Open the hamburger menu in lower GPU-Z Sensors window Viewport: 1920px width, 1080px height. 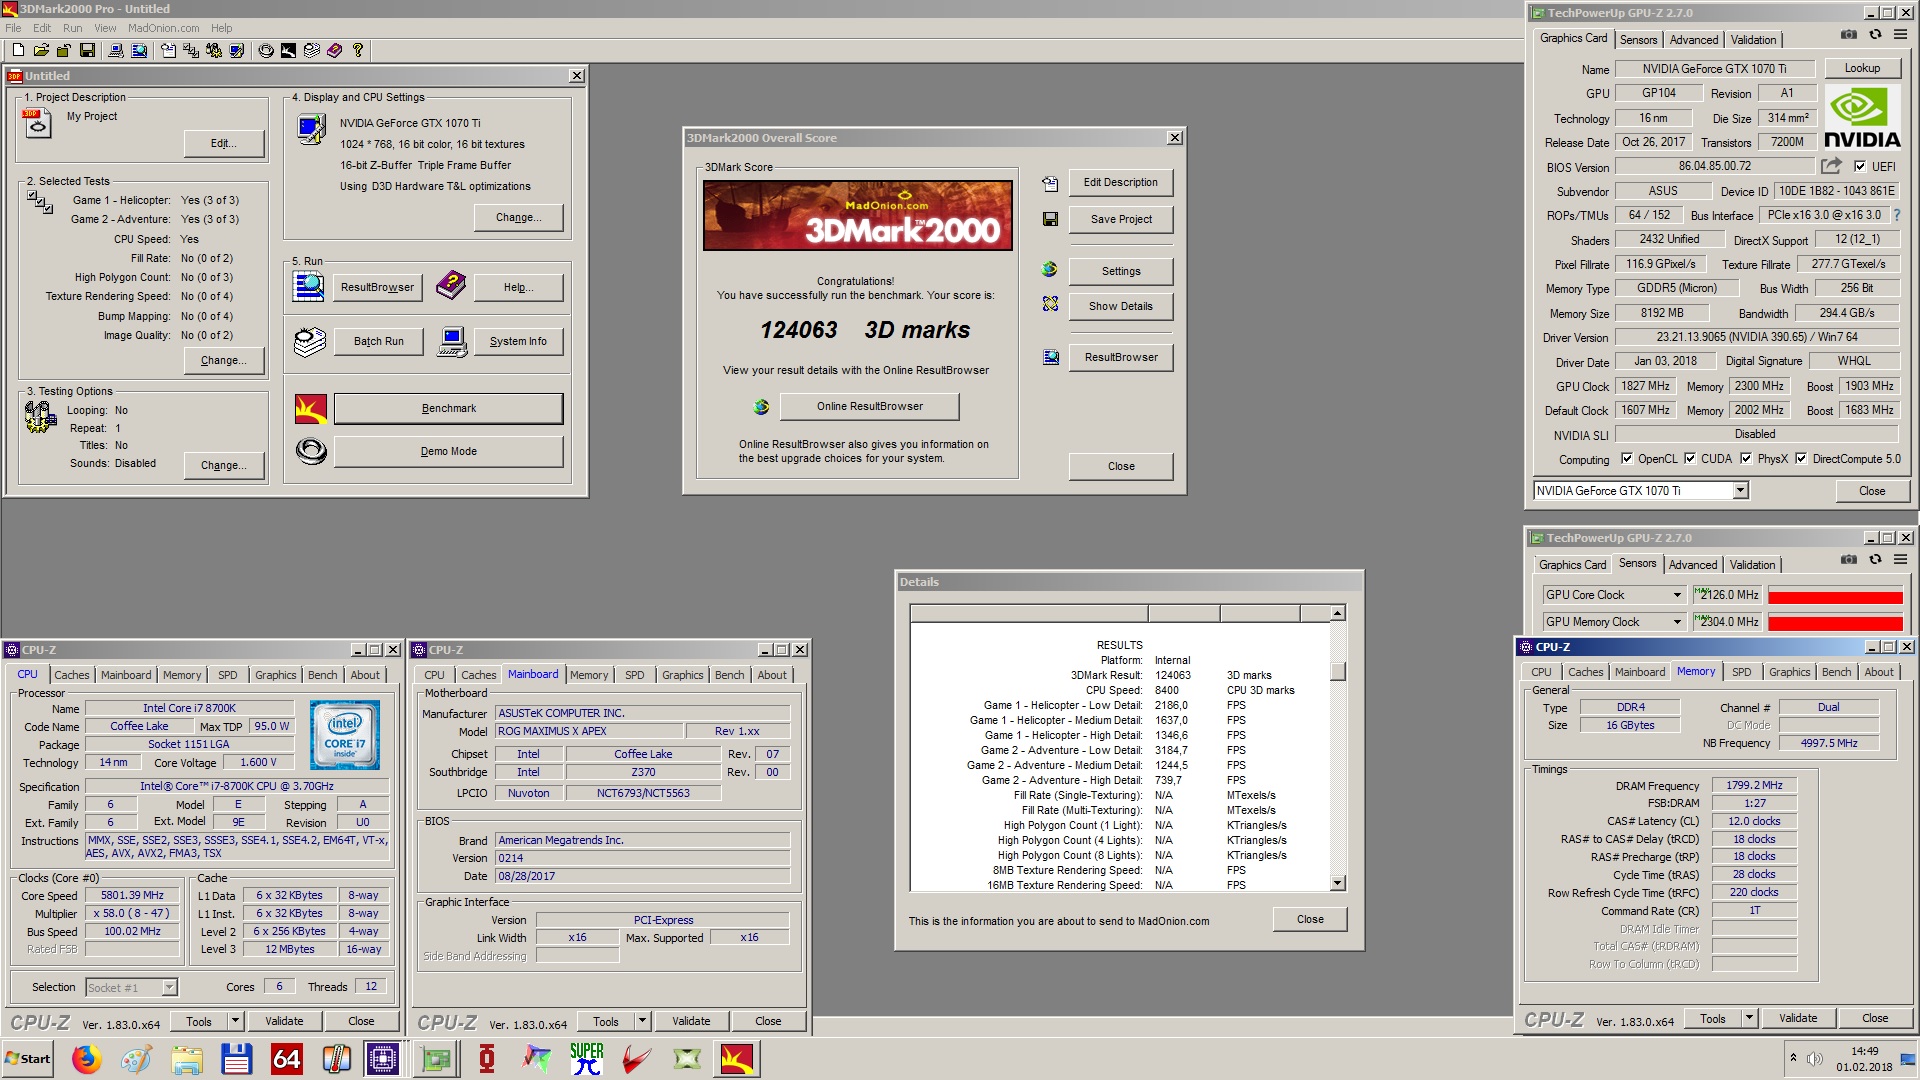[1900, 559]
